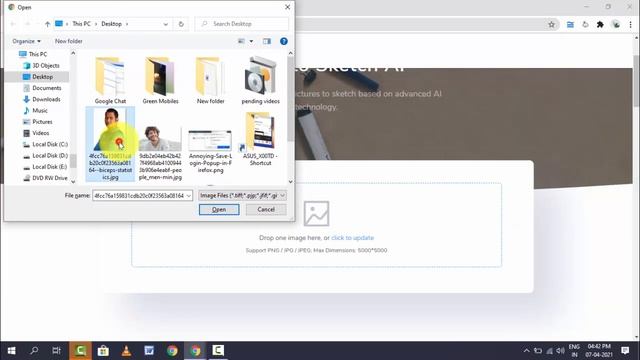Image resolution: width=640 pixels, height=360 pixels.
Task: Click Desktop in address breadcrumb
Action: pos(111,24)
